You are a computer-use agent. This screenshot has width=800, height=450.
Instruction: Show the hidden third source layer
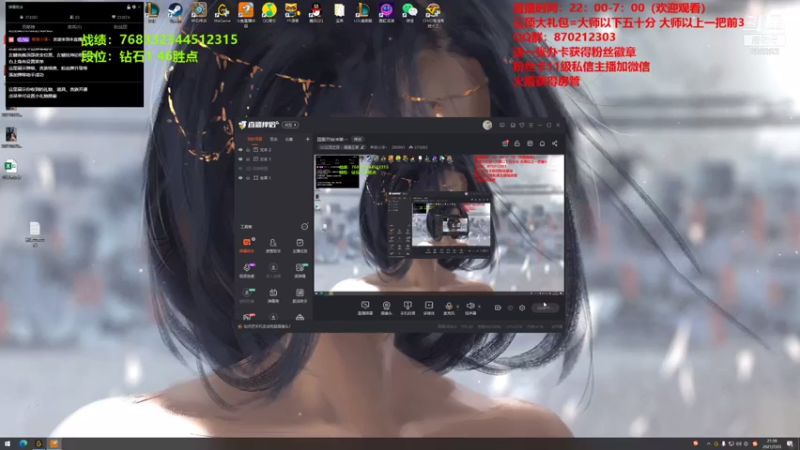tap(240, 168)
